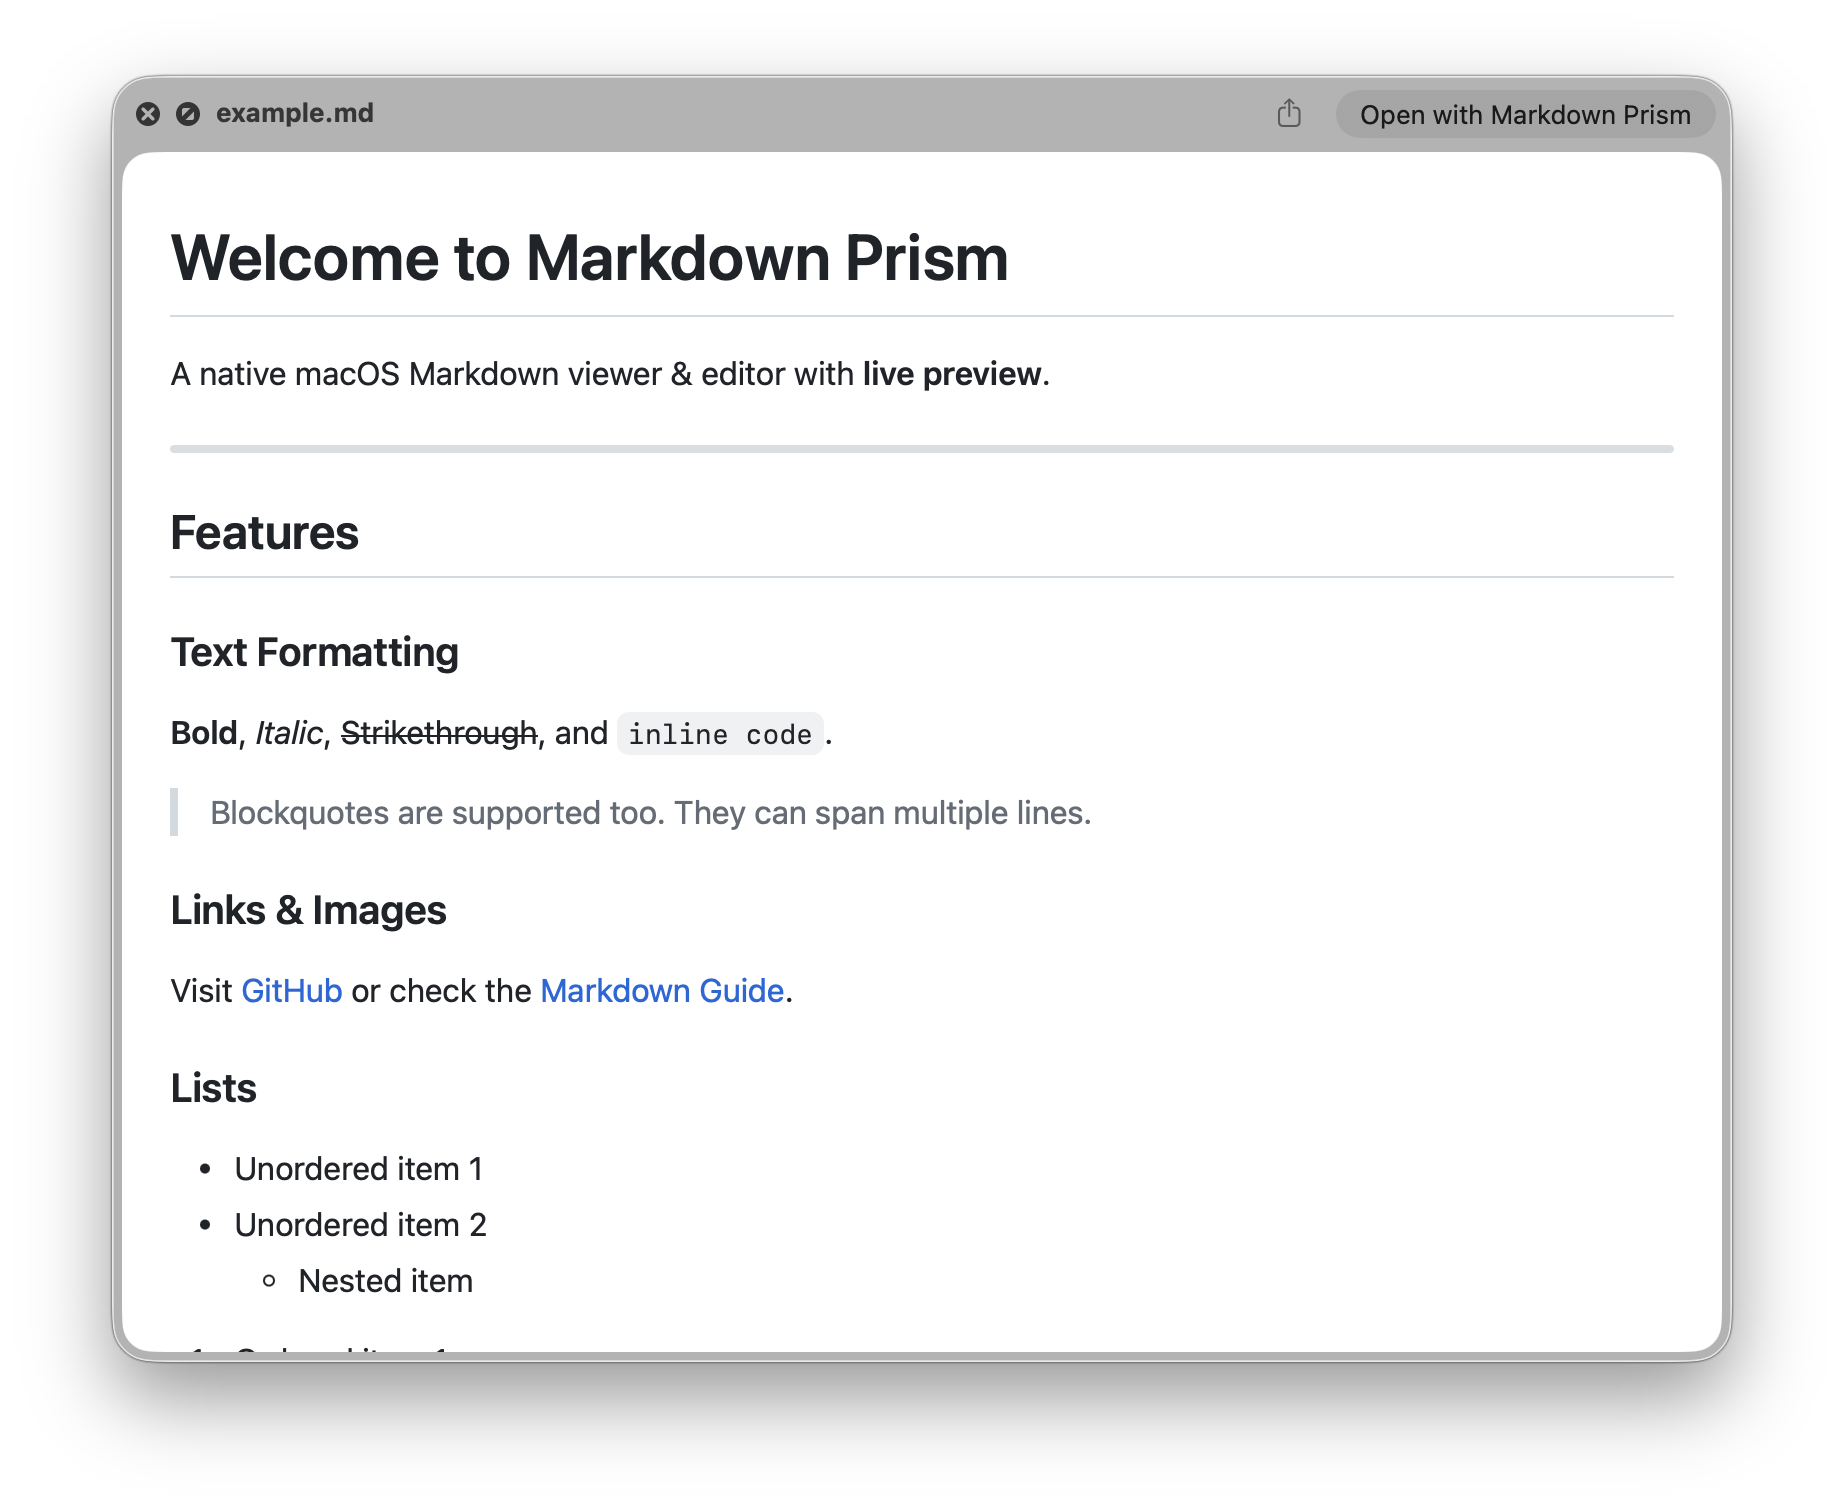Click the live preview bold phrase
The width and height of the screenshot is (1844, 1510).
coord(949,373)
